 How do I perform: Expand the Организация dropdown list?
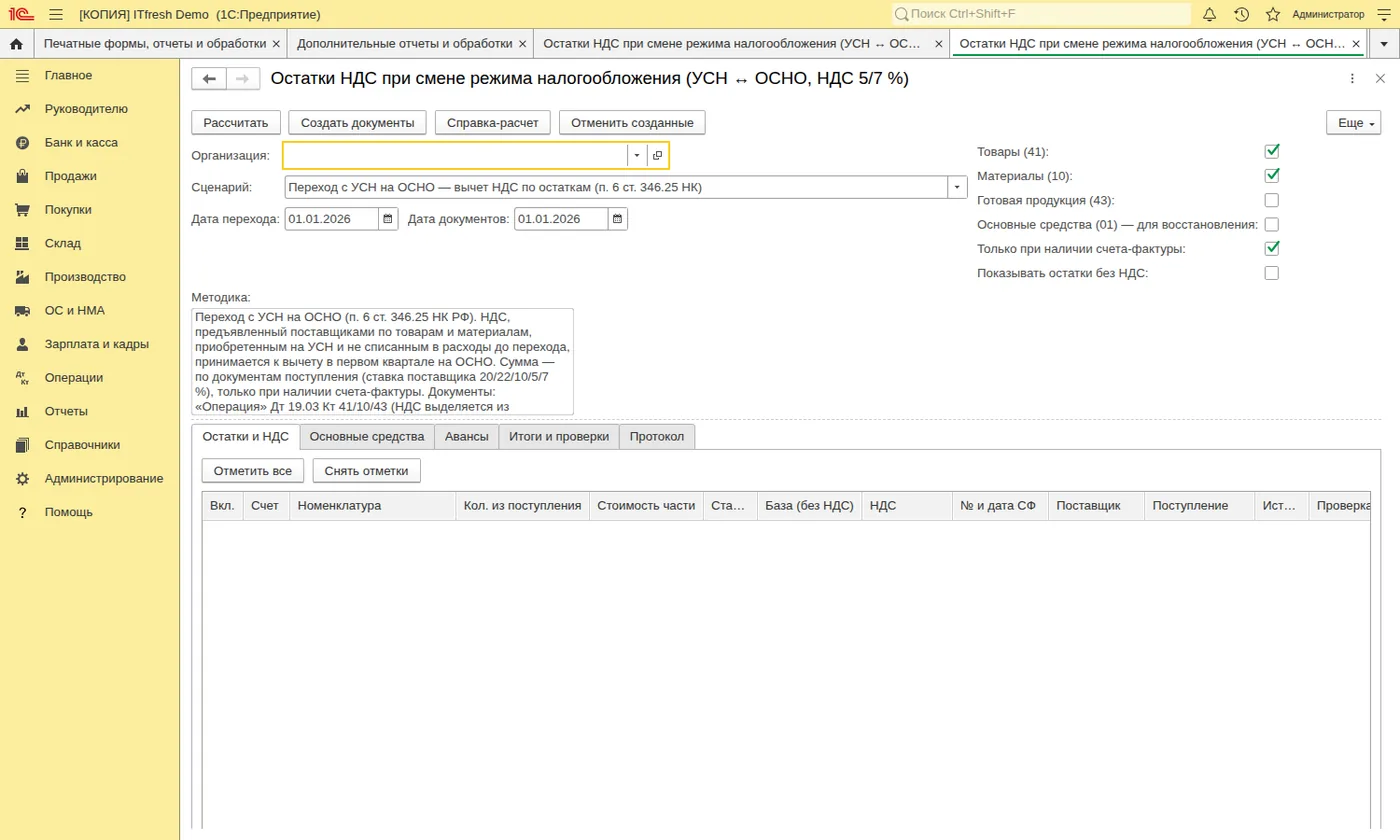(637, 155)
